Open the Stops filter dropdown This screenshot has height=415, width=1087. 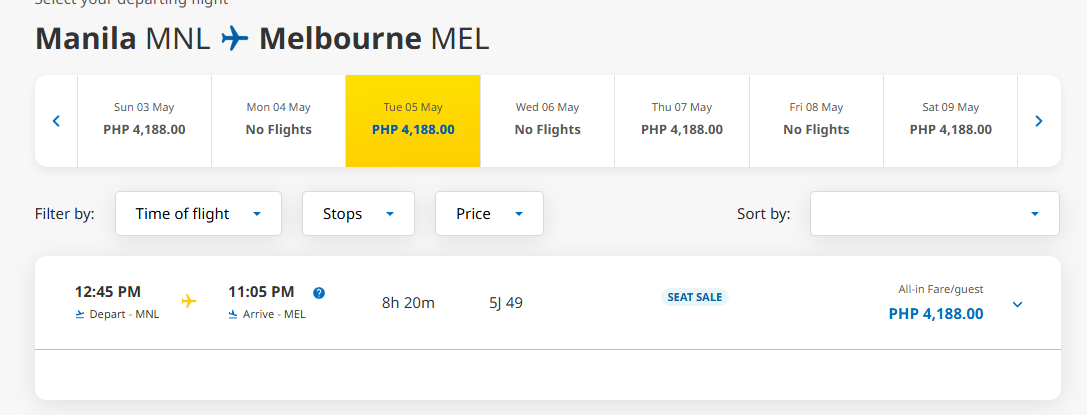tap(358, 213)
